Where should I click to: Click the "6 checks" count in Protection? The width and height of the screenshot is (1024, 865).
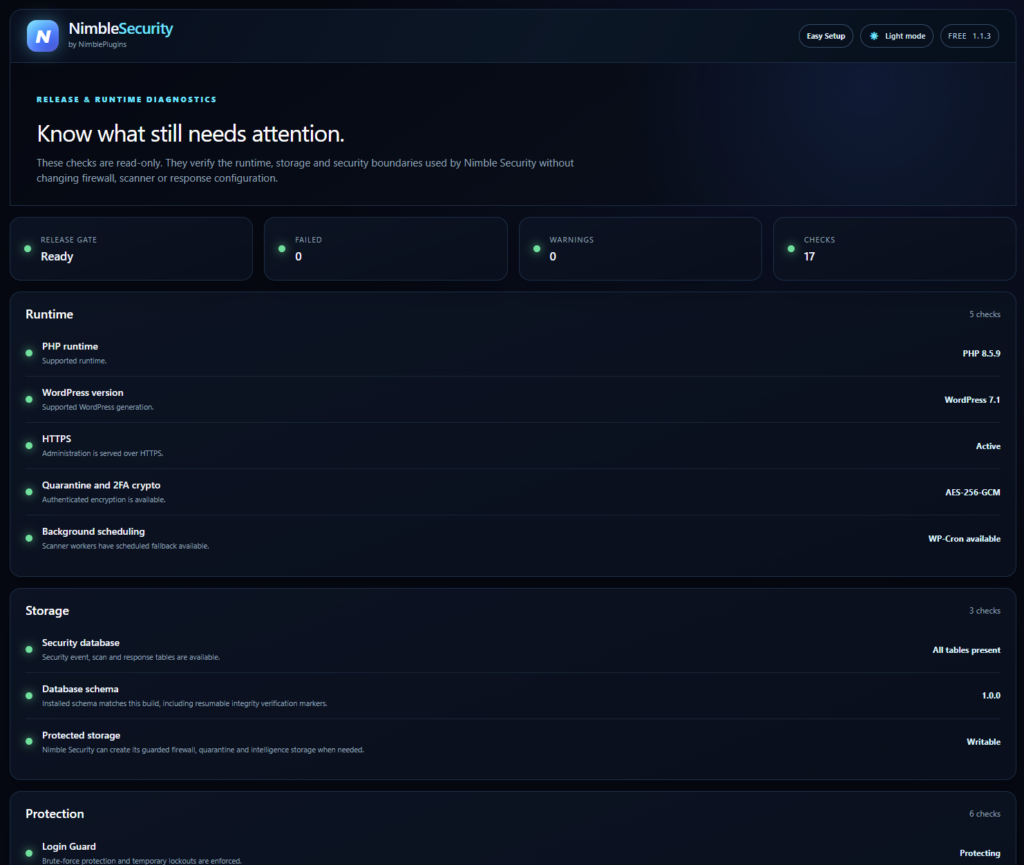(x=984, y=814)
